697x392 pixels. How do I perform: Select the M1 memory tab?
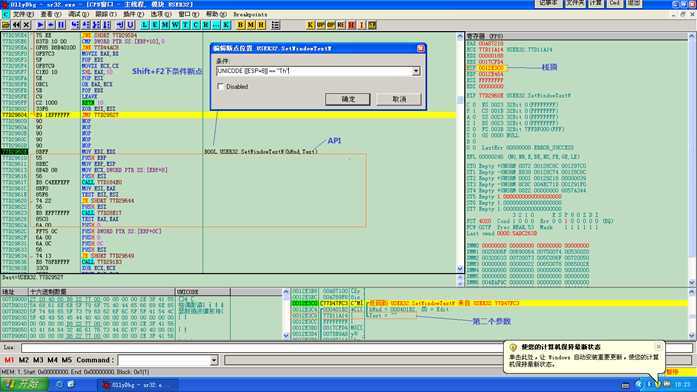tap(9, 360)
